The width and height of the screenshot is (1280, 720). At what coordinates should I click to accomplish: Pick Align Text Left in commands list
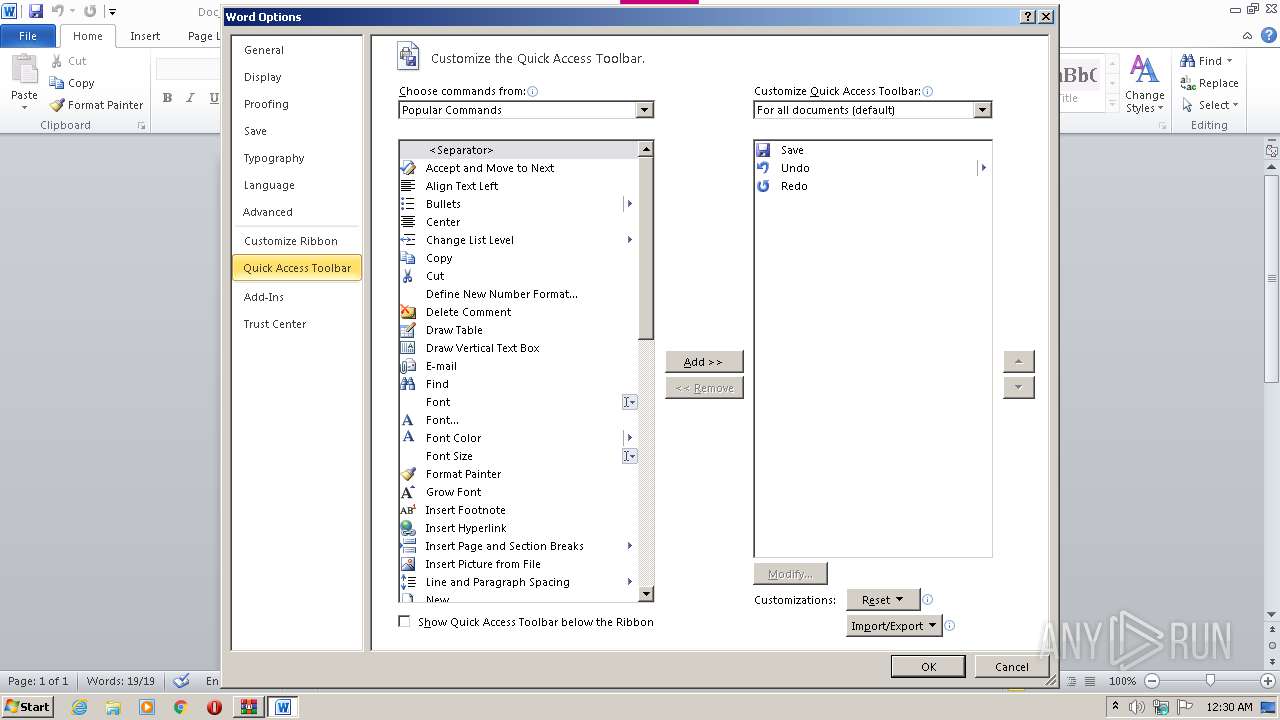coord(518,186)
